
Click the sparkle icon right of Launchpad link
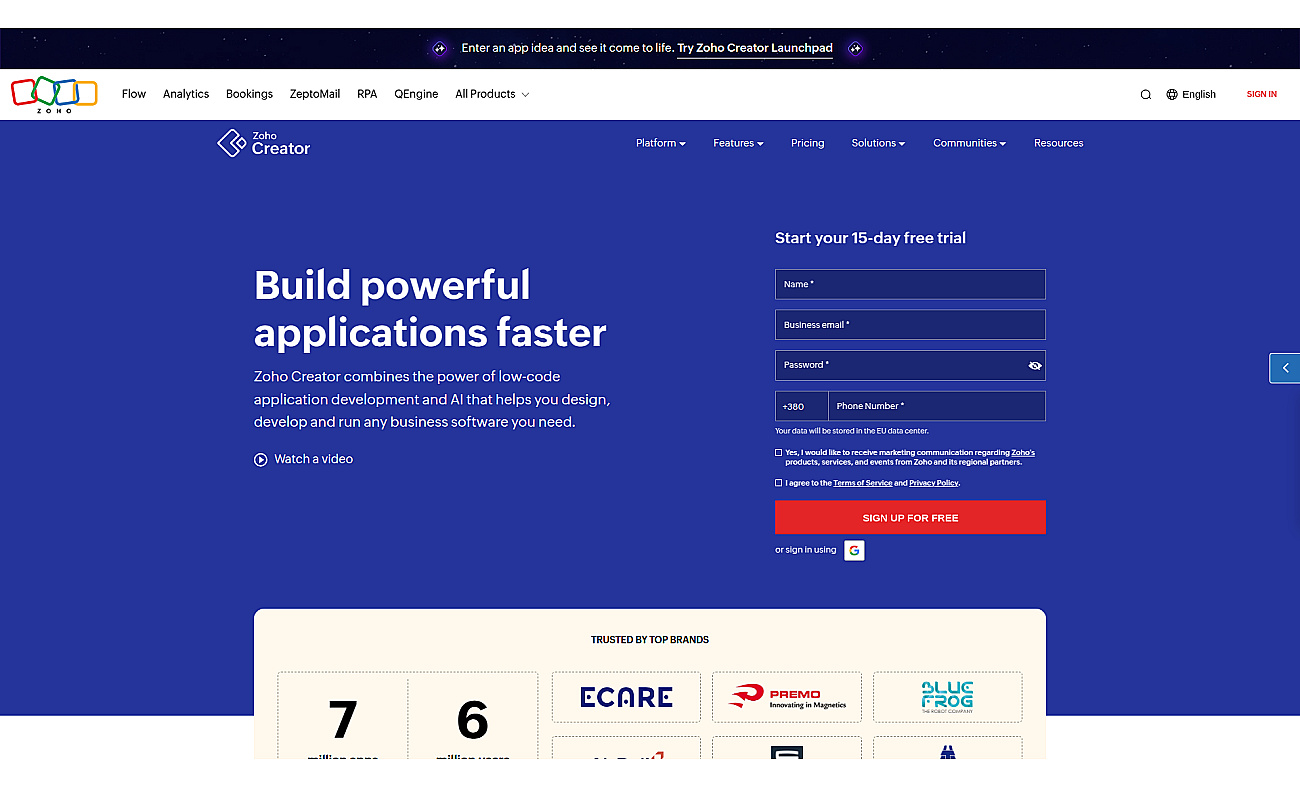[855, 48]
